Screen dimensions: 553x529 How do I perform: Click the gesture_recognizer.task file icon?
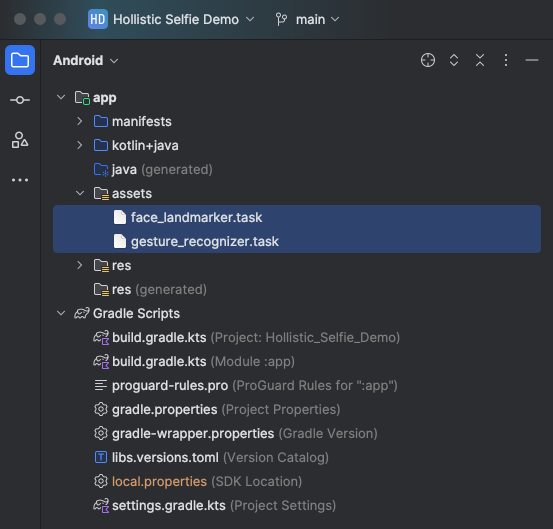click(120, 241)
